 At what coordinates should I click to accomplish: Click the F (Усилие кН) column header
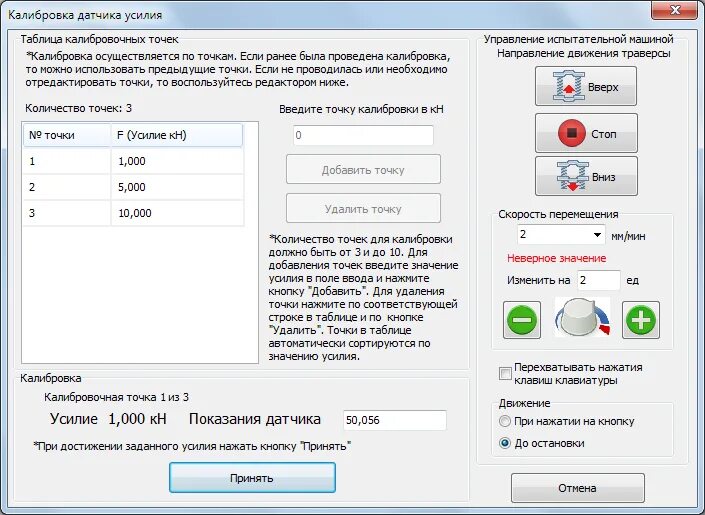click(x=177, y=135)
